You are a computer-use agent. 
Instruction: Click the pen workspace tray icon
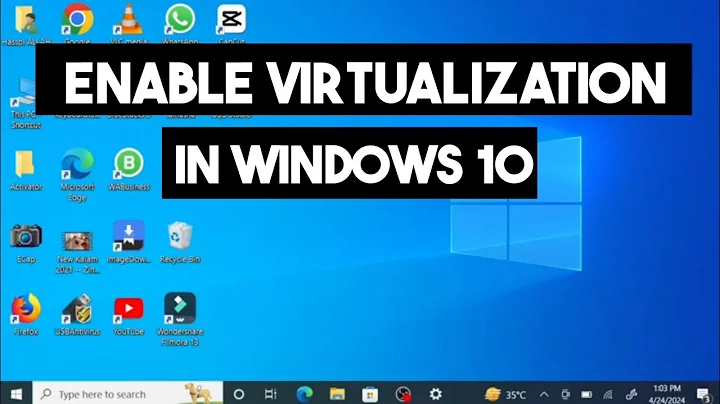click(x=631, y=394)
